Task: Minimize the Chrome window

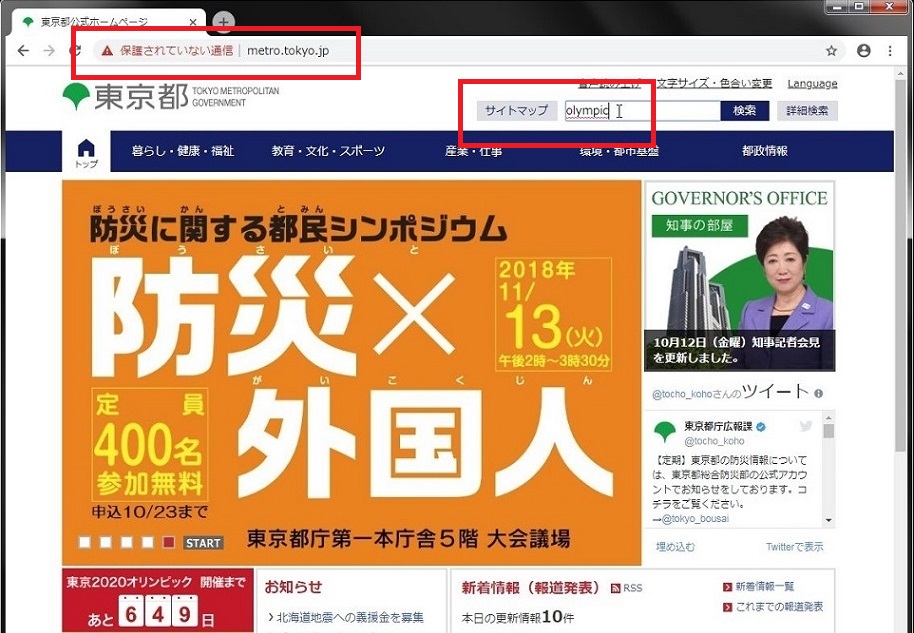Action: pos(838,6)
